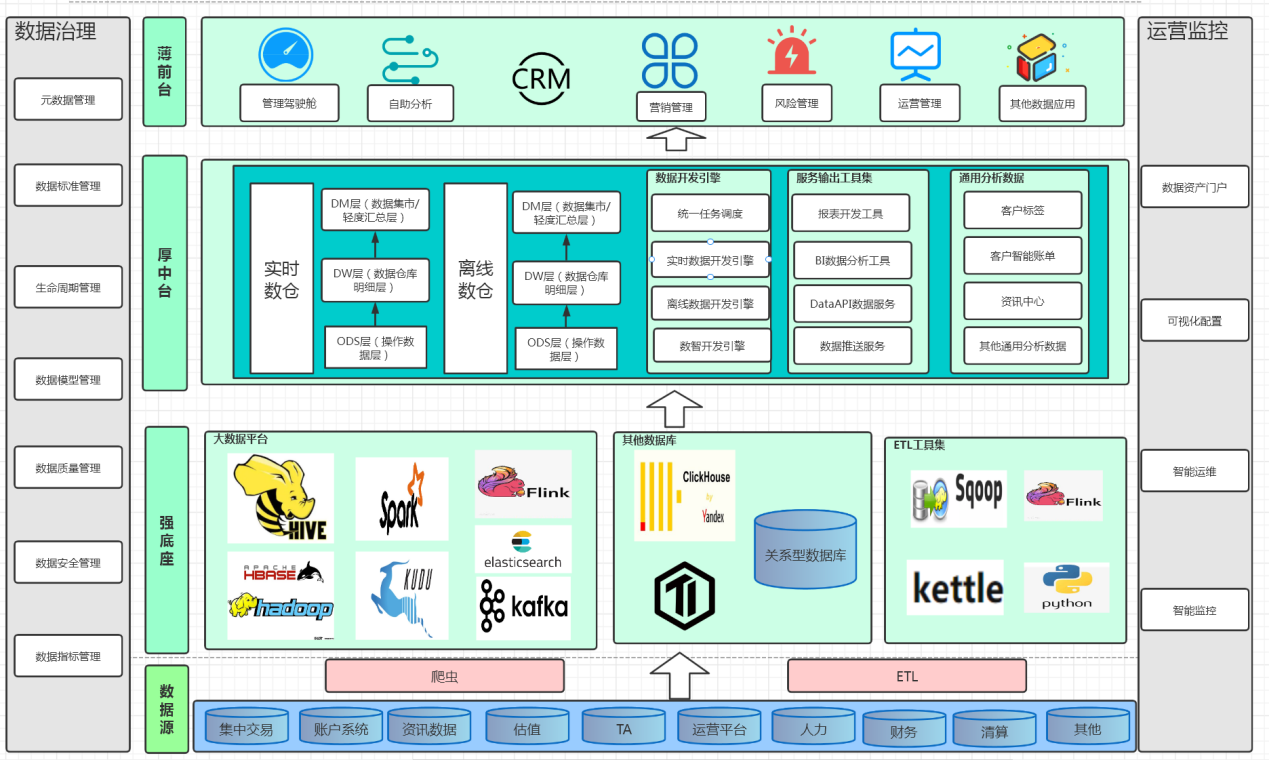Viewport: 1269px width, 760px height.
Task: Click the 数据指标管理 box
Action: [68, 656]
